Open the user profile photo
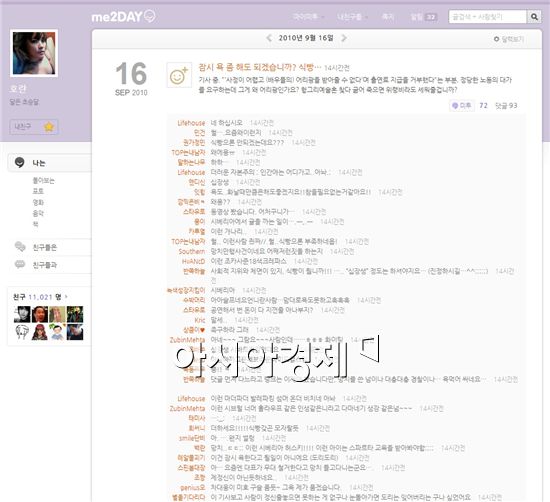This screenshot has width=550, height=502. pyautogui.click(x=34, y=53)
